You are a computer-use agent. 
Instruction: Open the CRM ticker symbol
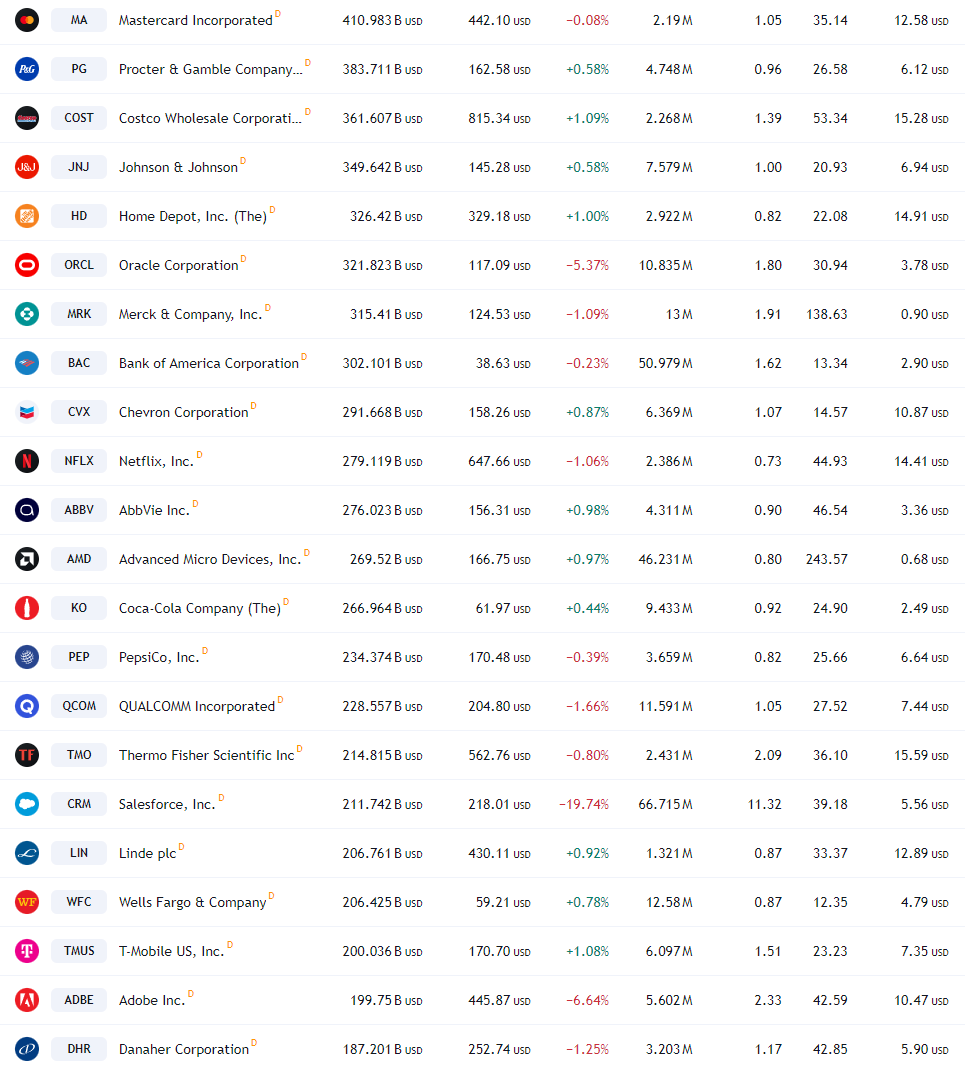pyautogui.click(x=79, y=805)
